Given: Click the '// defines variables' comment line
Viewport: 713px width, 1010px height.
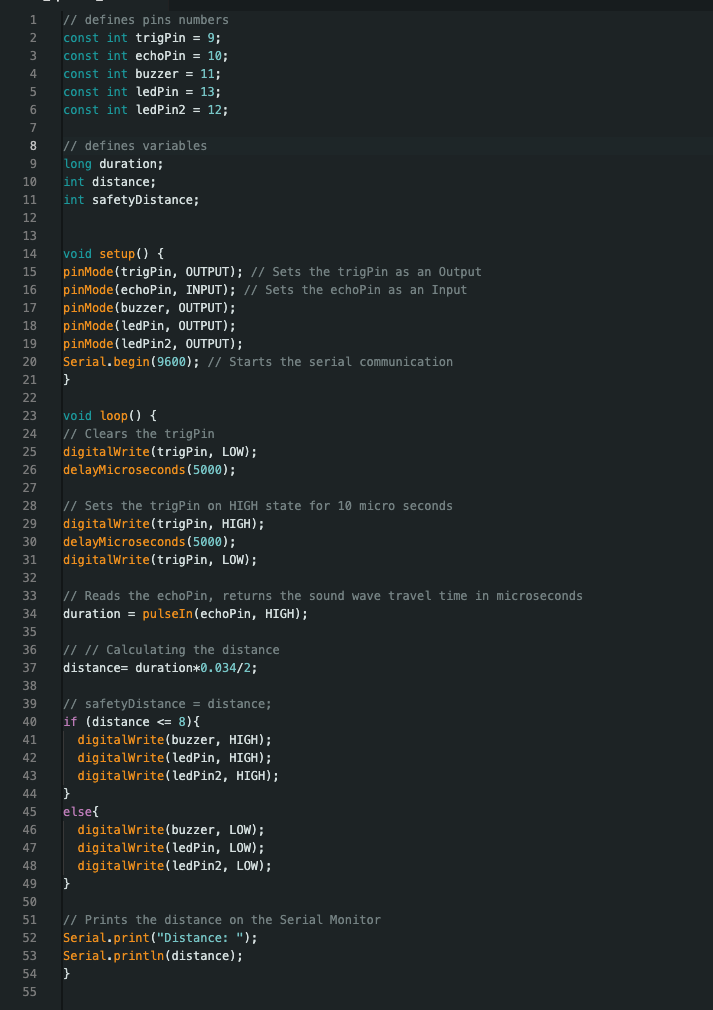Looking at the screenshot, I should pyautogui.click(x=135, y=146).
